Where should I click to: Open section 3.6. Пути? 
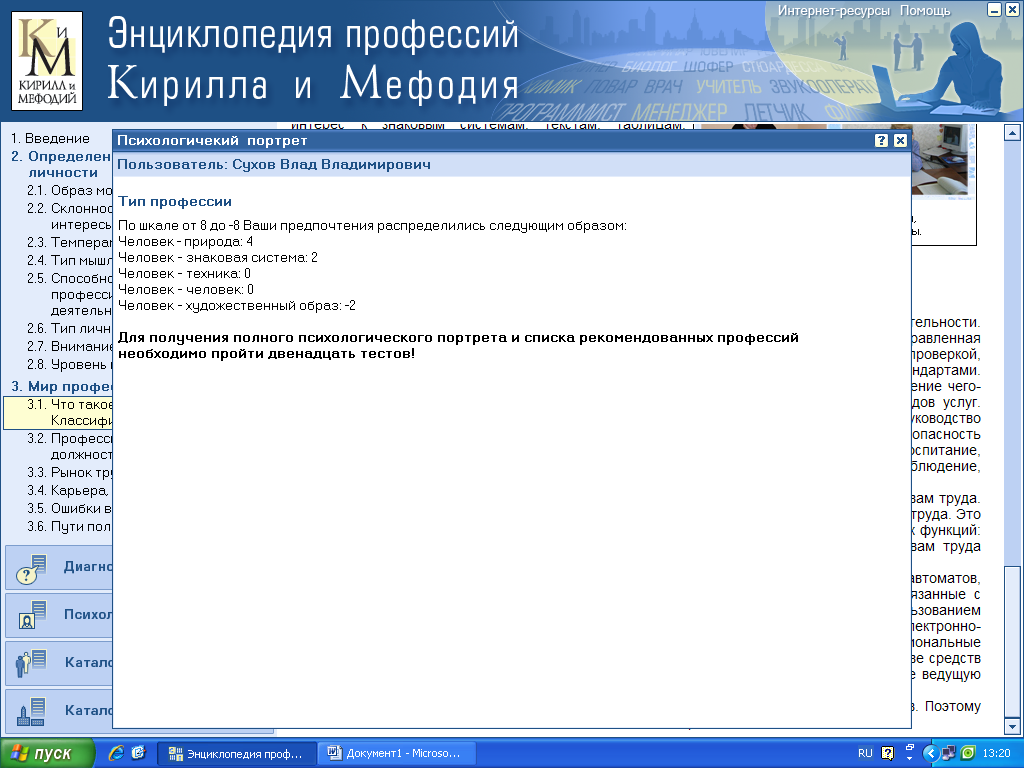(x=69, y=526)
